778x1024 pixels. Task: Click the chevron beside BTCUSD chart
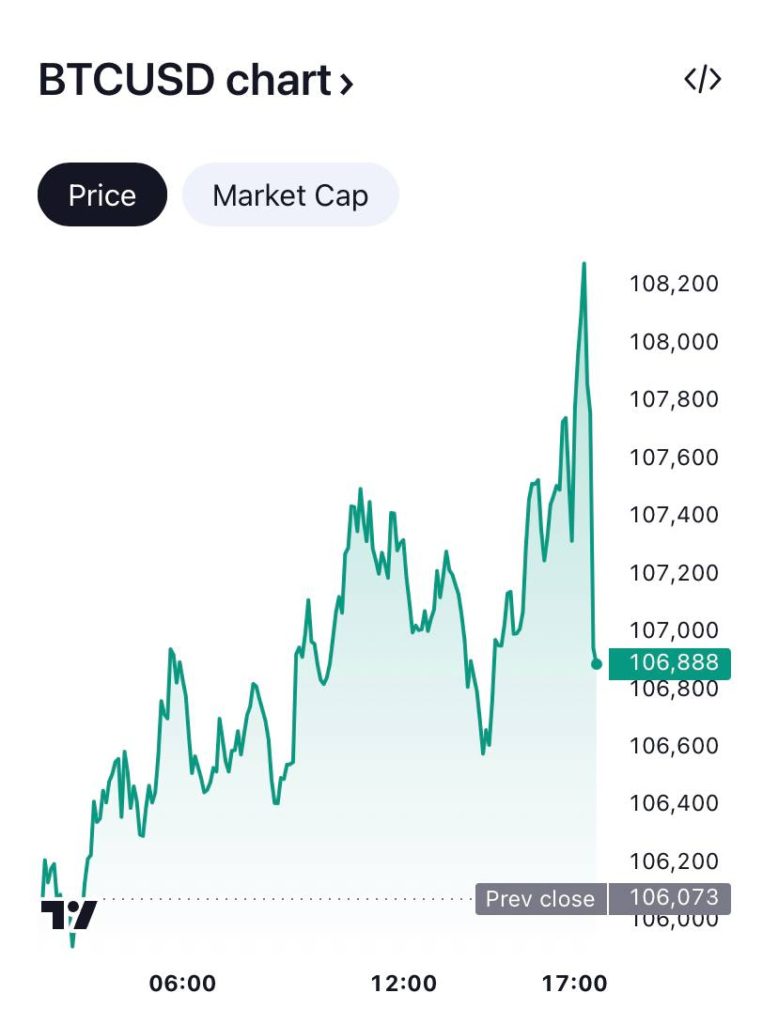click(346, 84)
